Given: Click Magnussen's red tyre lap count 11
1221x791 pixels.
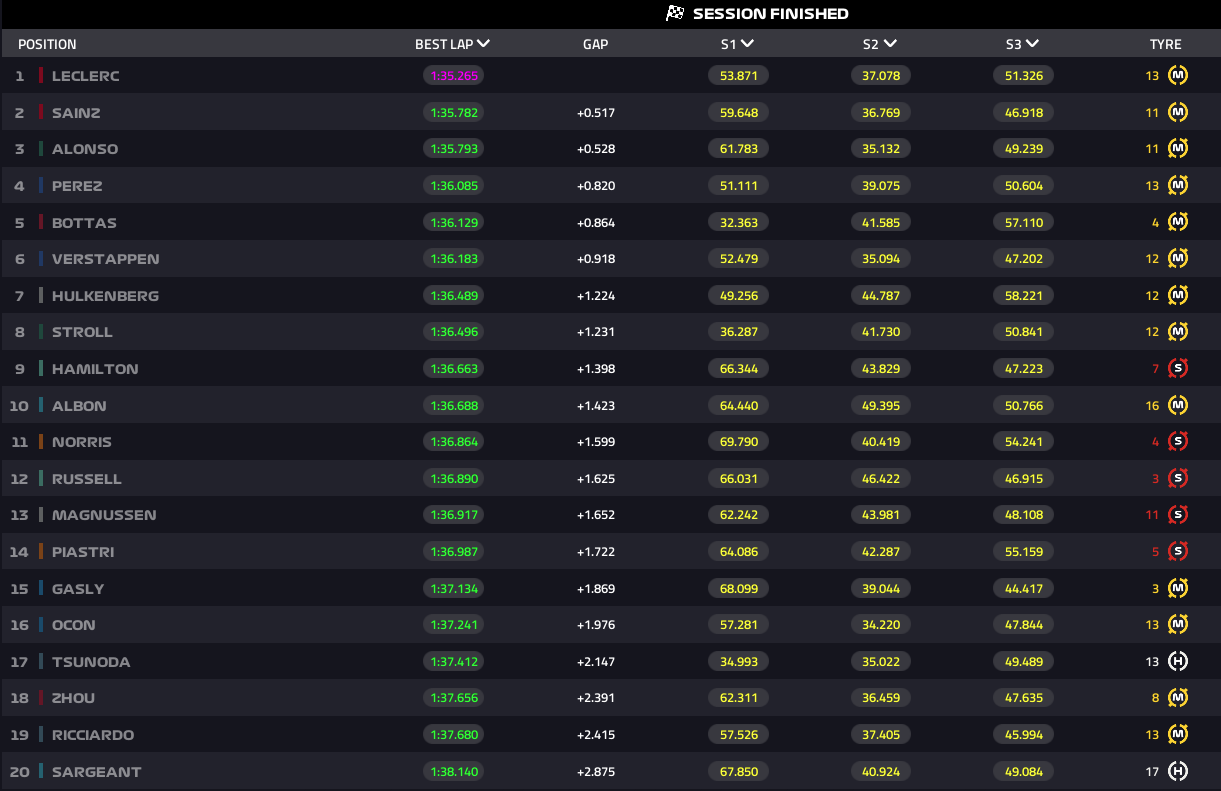Looking at the screenshot, I should coord(1152,515).
